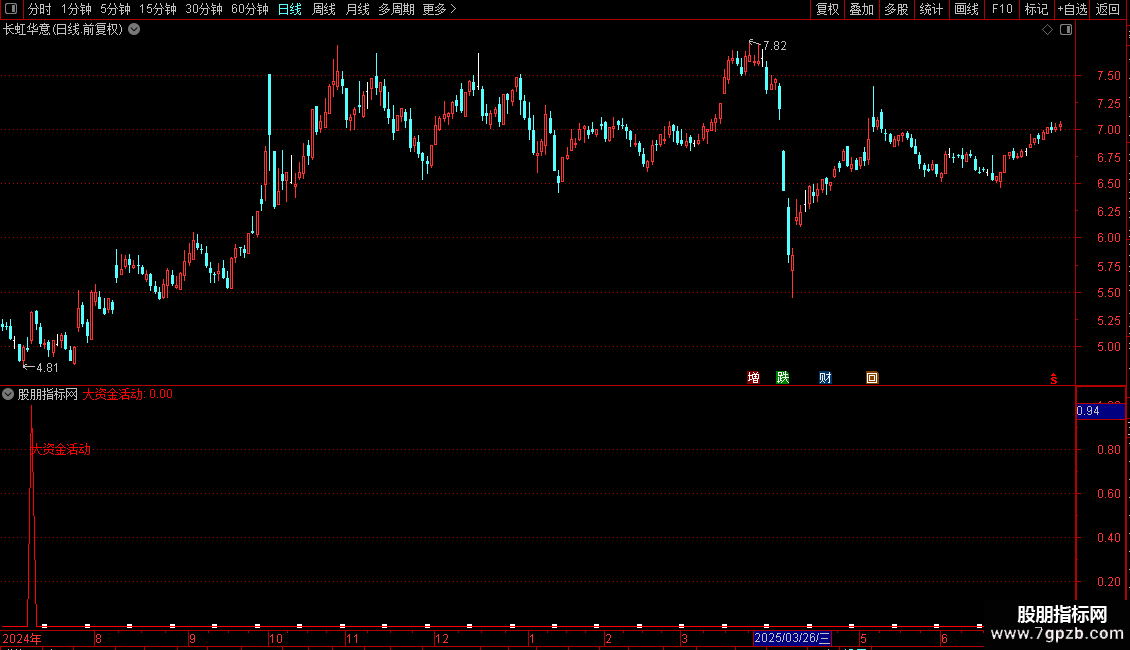
Task: Activate the 画线 drawing tool
Action: (966, 9)
